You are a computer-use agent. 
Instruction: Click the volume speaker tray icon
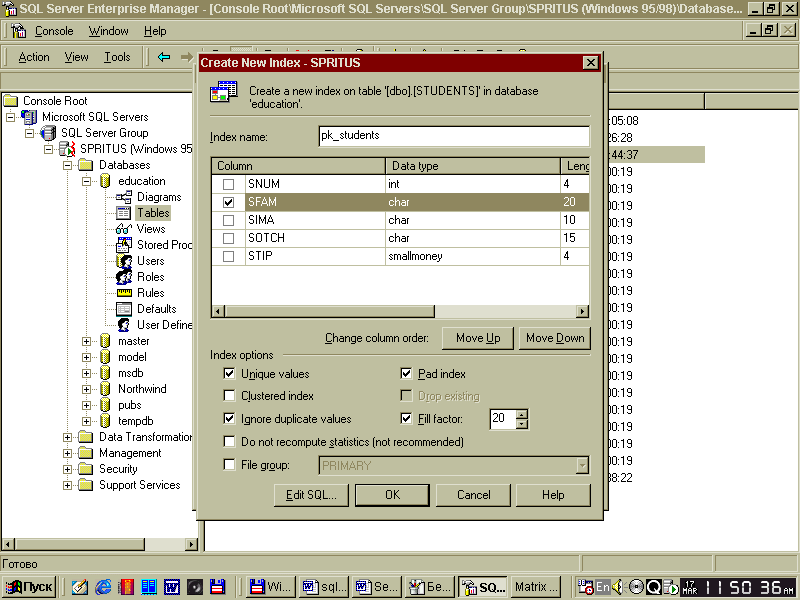click(x=617, y=587)
